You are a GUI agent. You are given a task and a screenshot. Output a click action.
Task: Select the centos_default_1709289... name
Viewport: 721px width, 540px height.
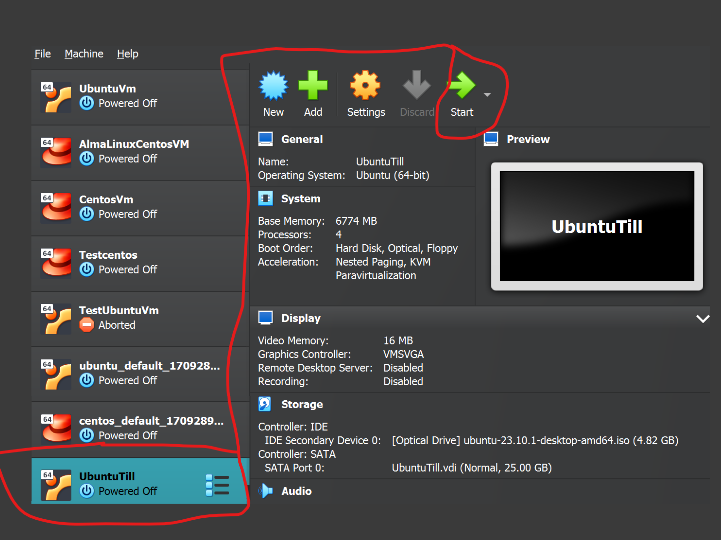[151, 421]
